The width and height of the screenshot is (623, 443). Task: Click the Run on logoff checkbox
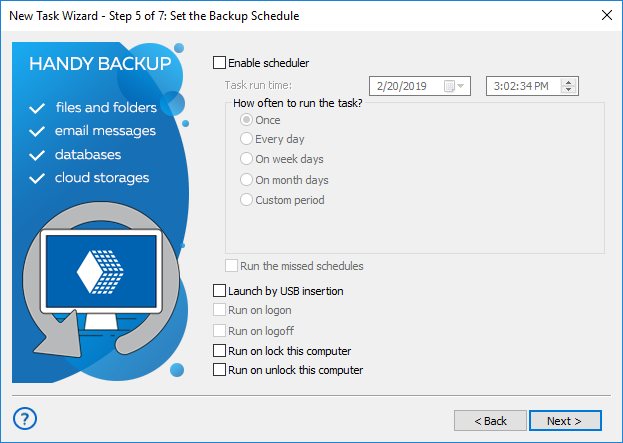pyautogui.click(x=220, y=331)
